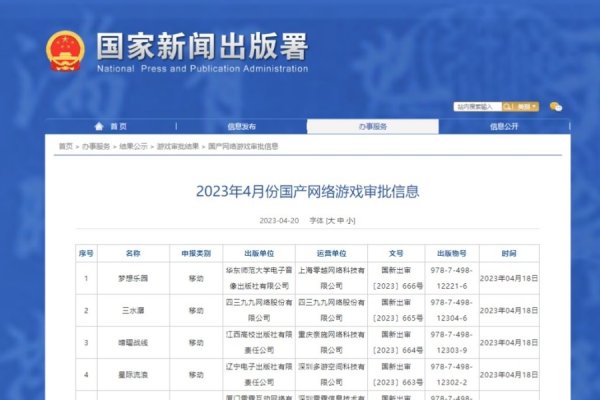Click the magnifier search icon
600x400 pixels.
pos(508,107)
